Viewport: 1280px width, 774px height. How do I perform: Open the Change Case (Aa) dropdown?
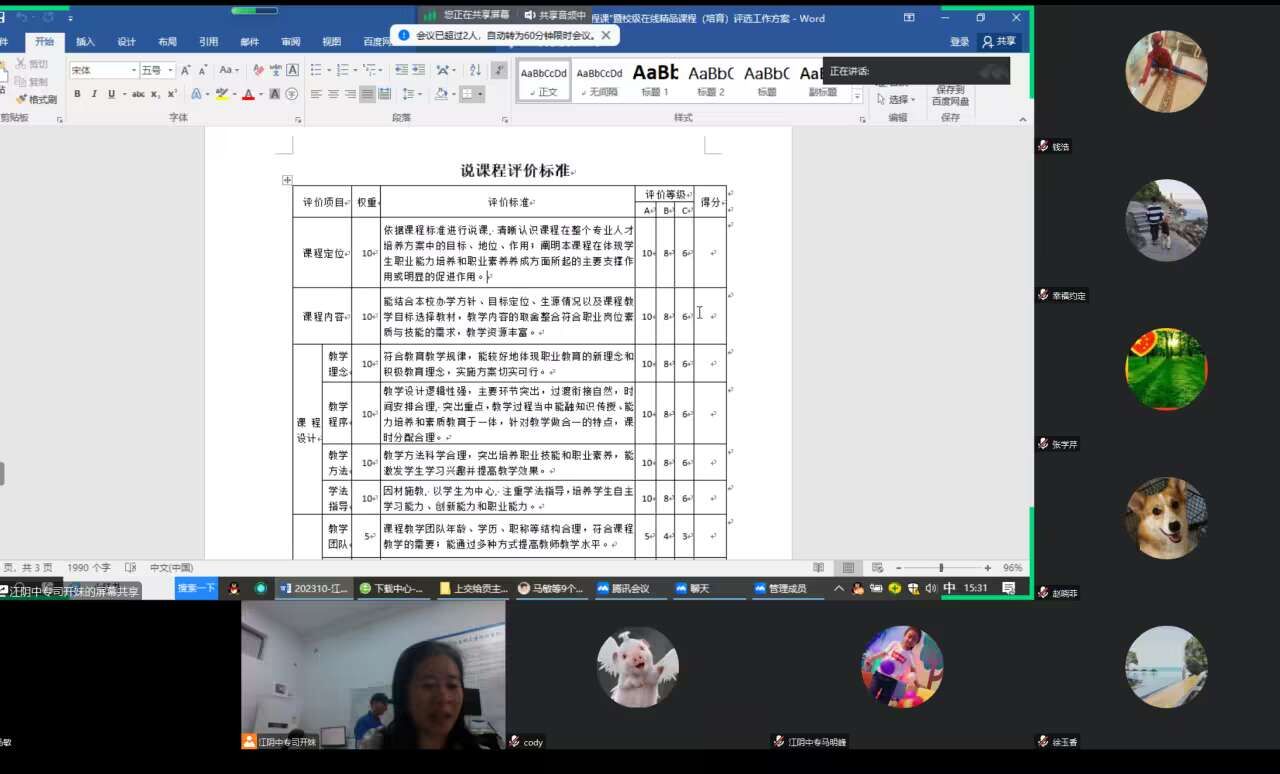[x=229, y=70]
